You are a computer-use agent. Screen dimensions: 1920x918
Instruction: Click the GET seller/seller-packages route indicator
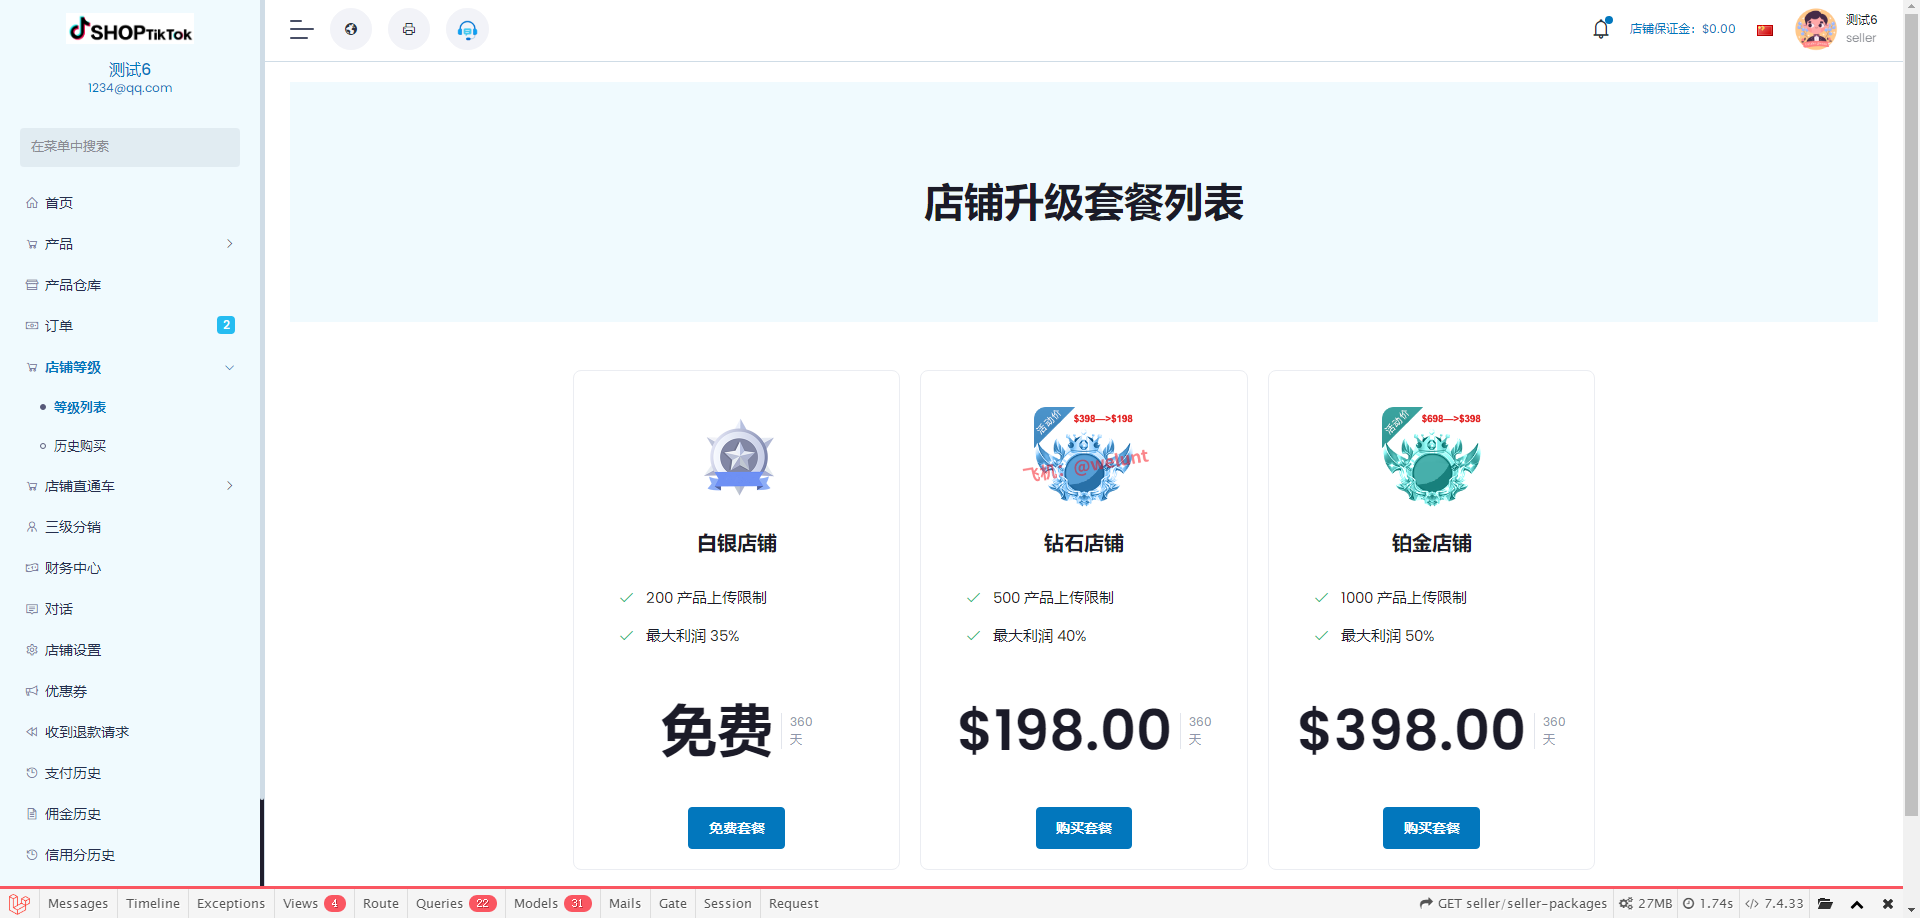(x=1513, y=903)
